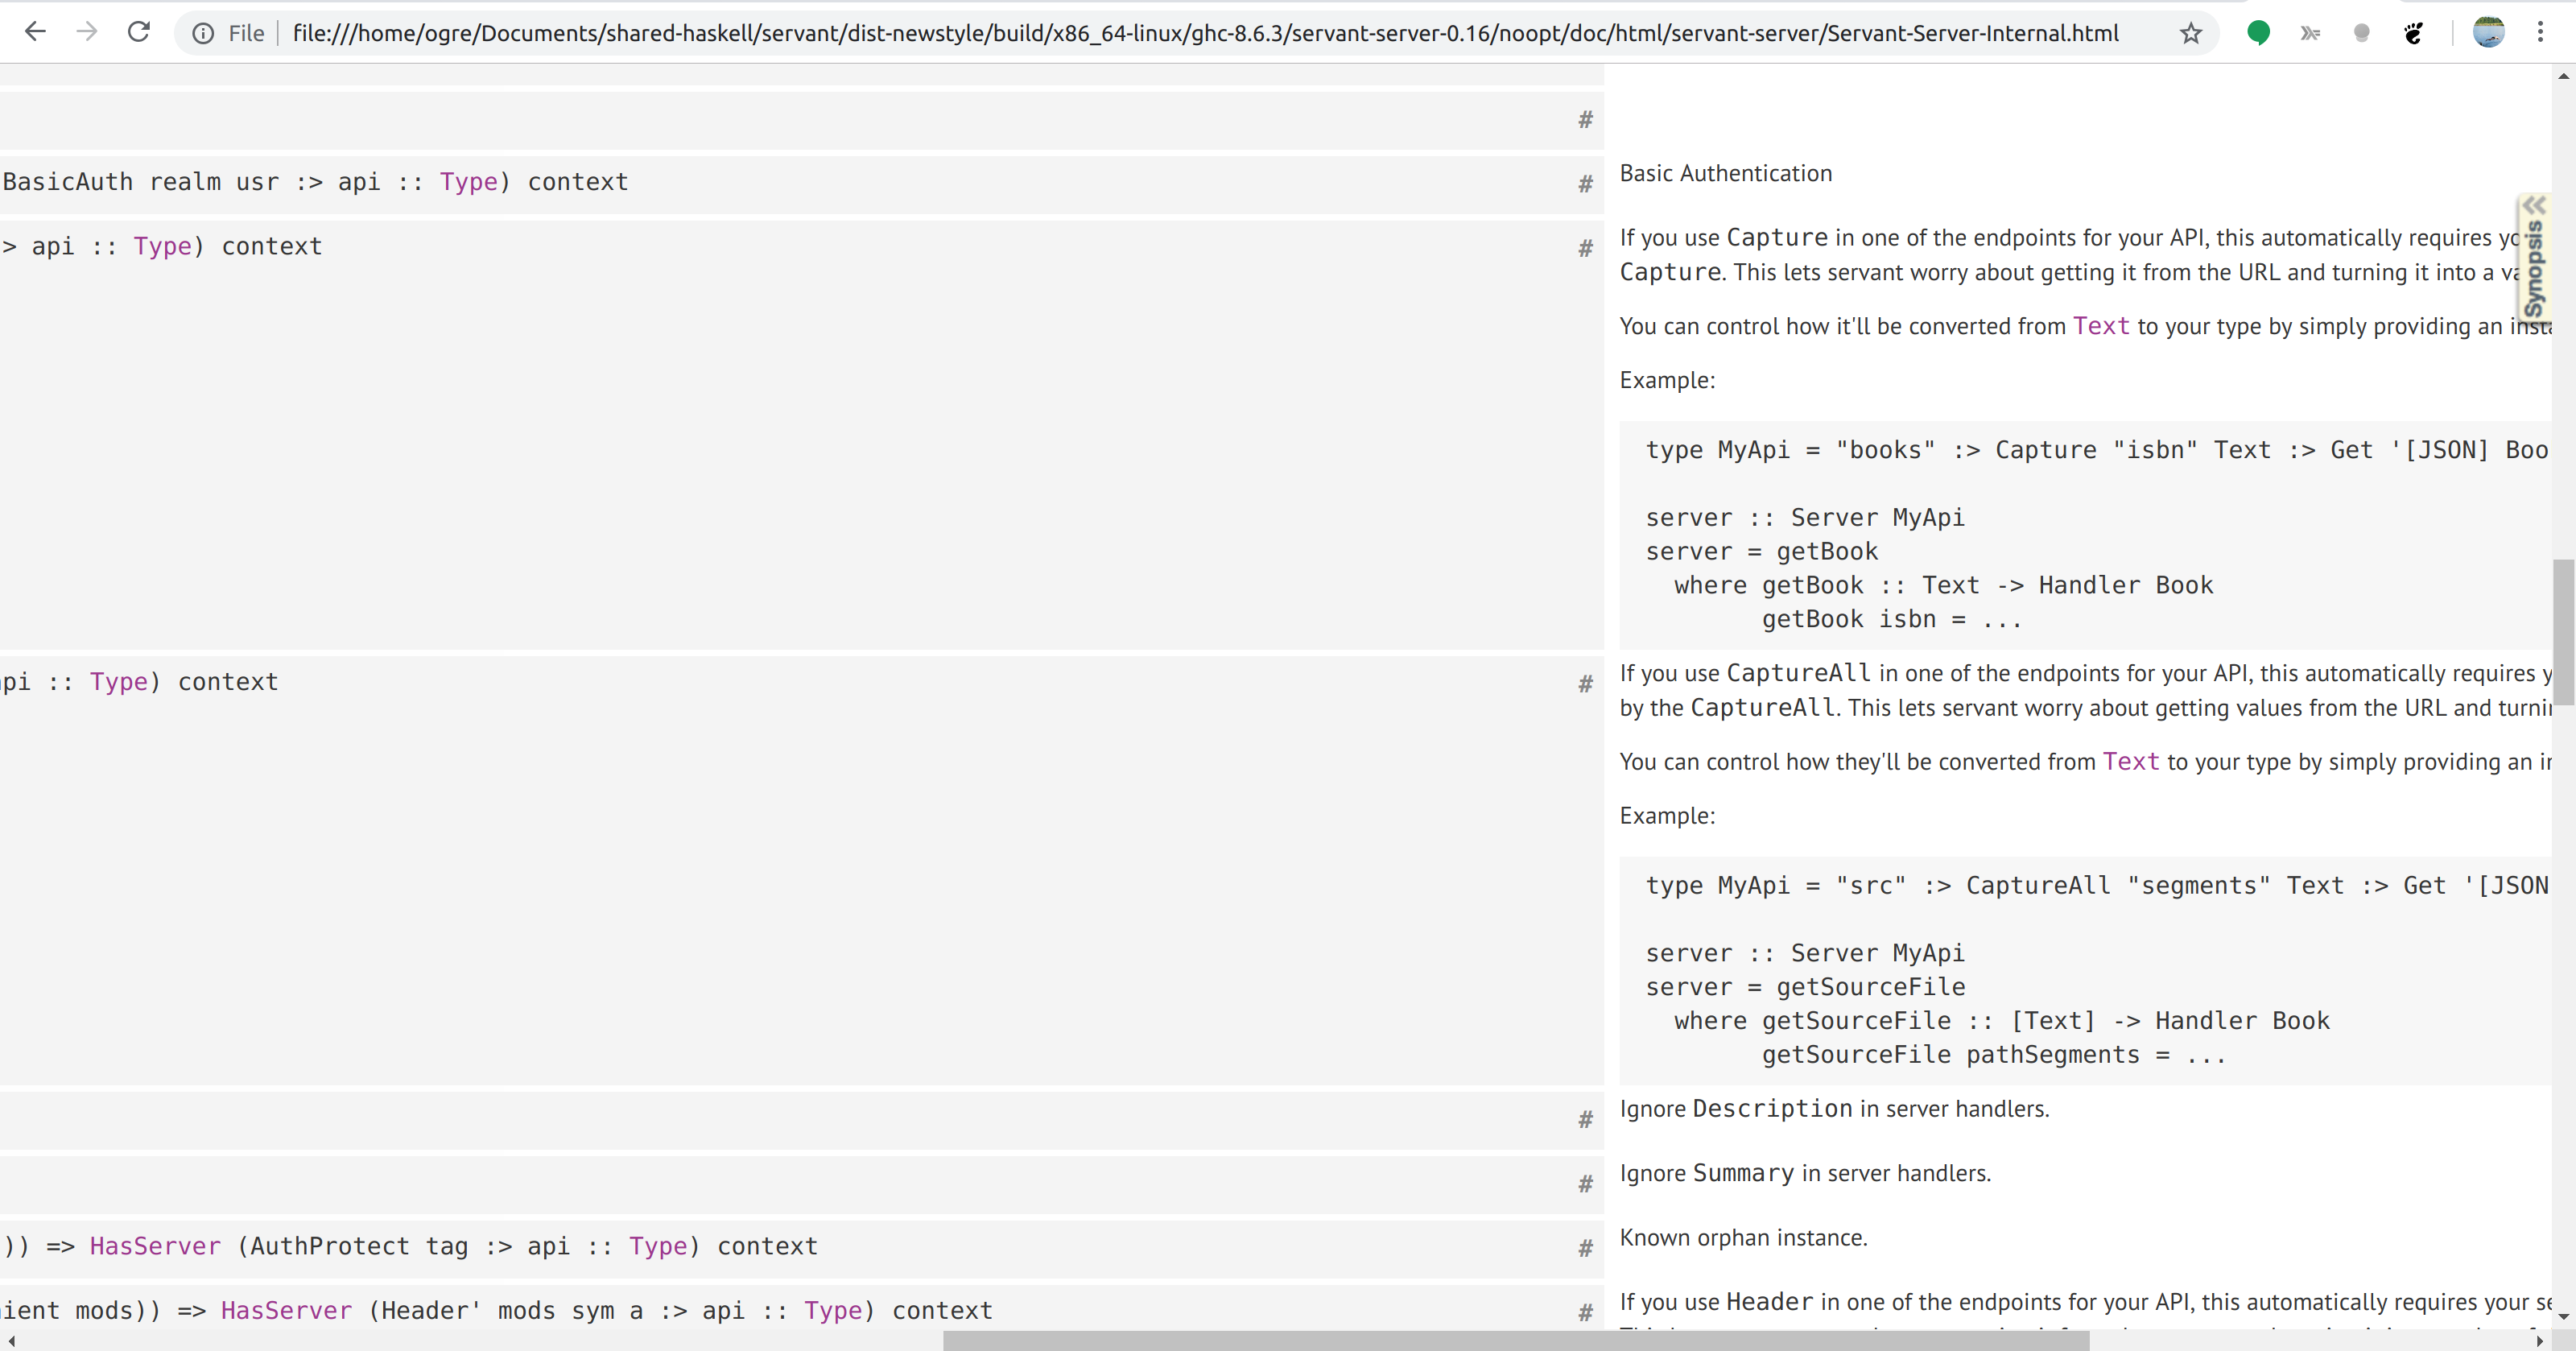Click the # anchor beside AuthProtect instance

pos(1585,1248)
